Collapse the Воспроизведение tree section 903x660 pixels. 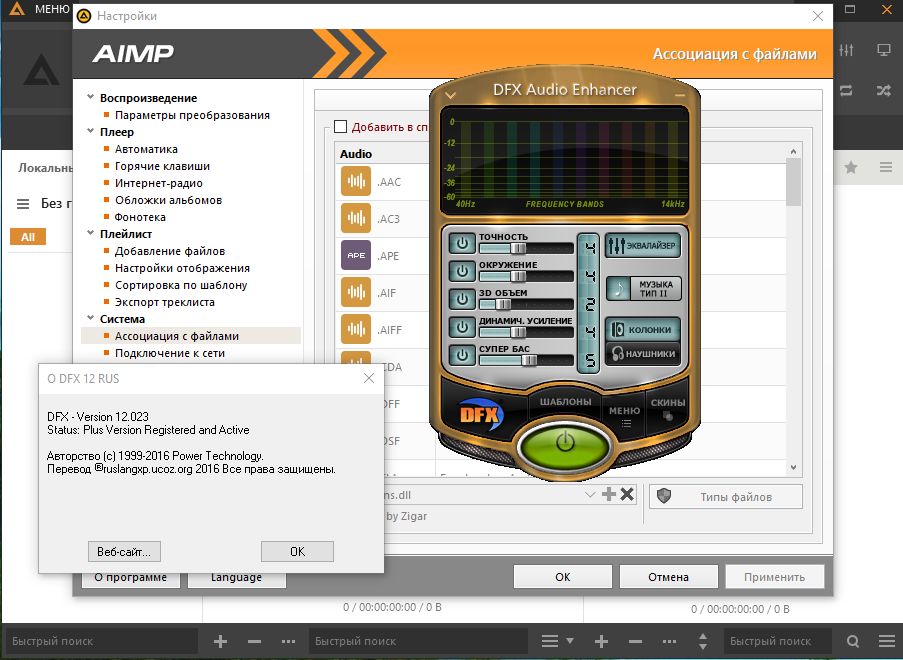[90, 97]
